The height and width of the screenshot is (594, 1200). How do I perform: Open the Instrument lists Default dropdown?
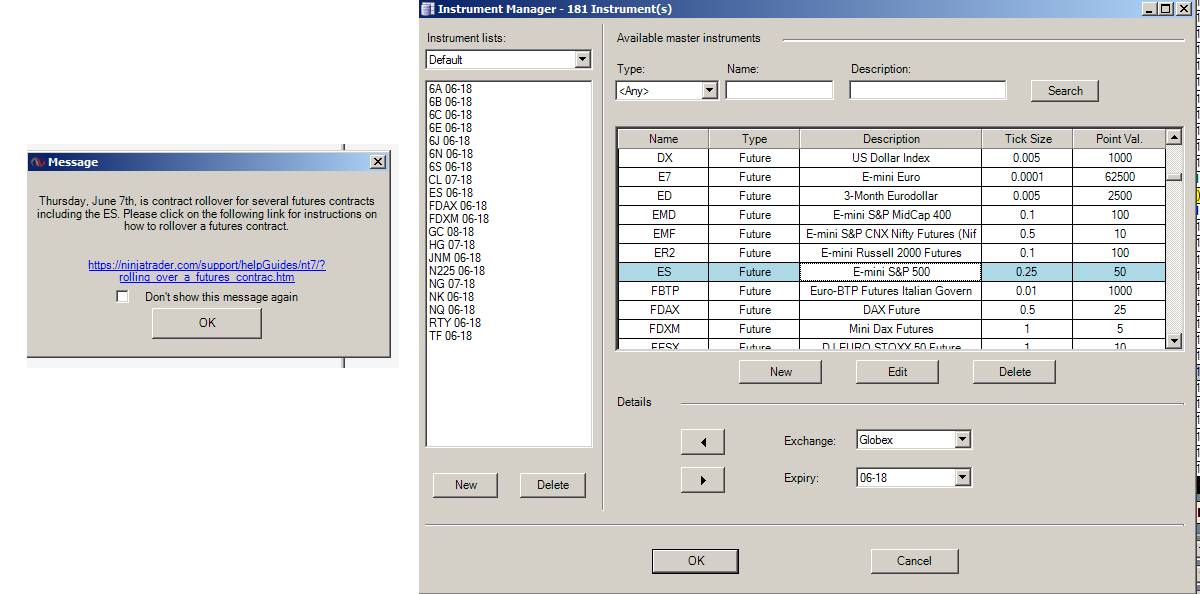tap(583, 60)
